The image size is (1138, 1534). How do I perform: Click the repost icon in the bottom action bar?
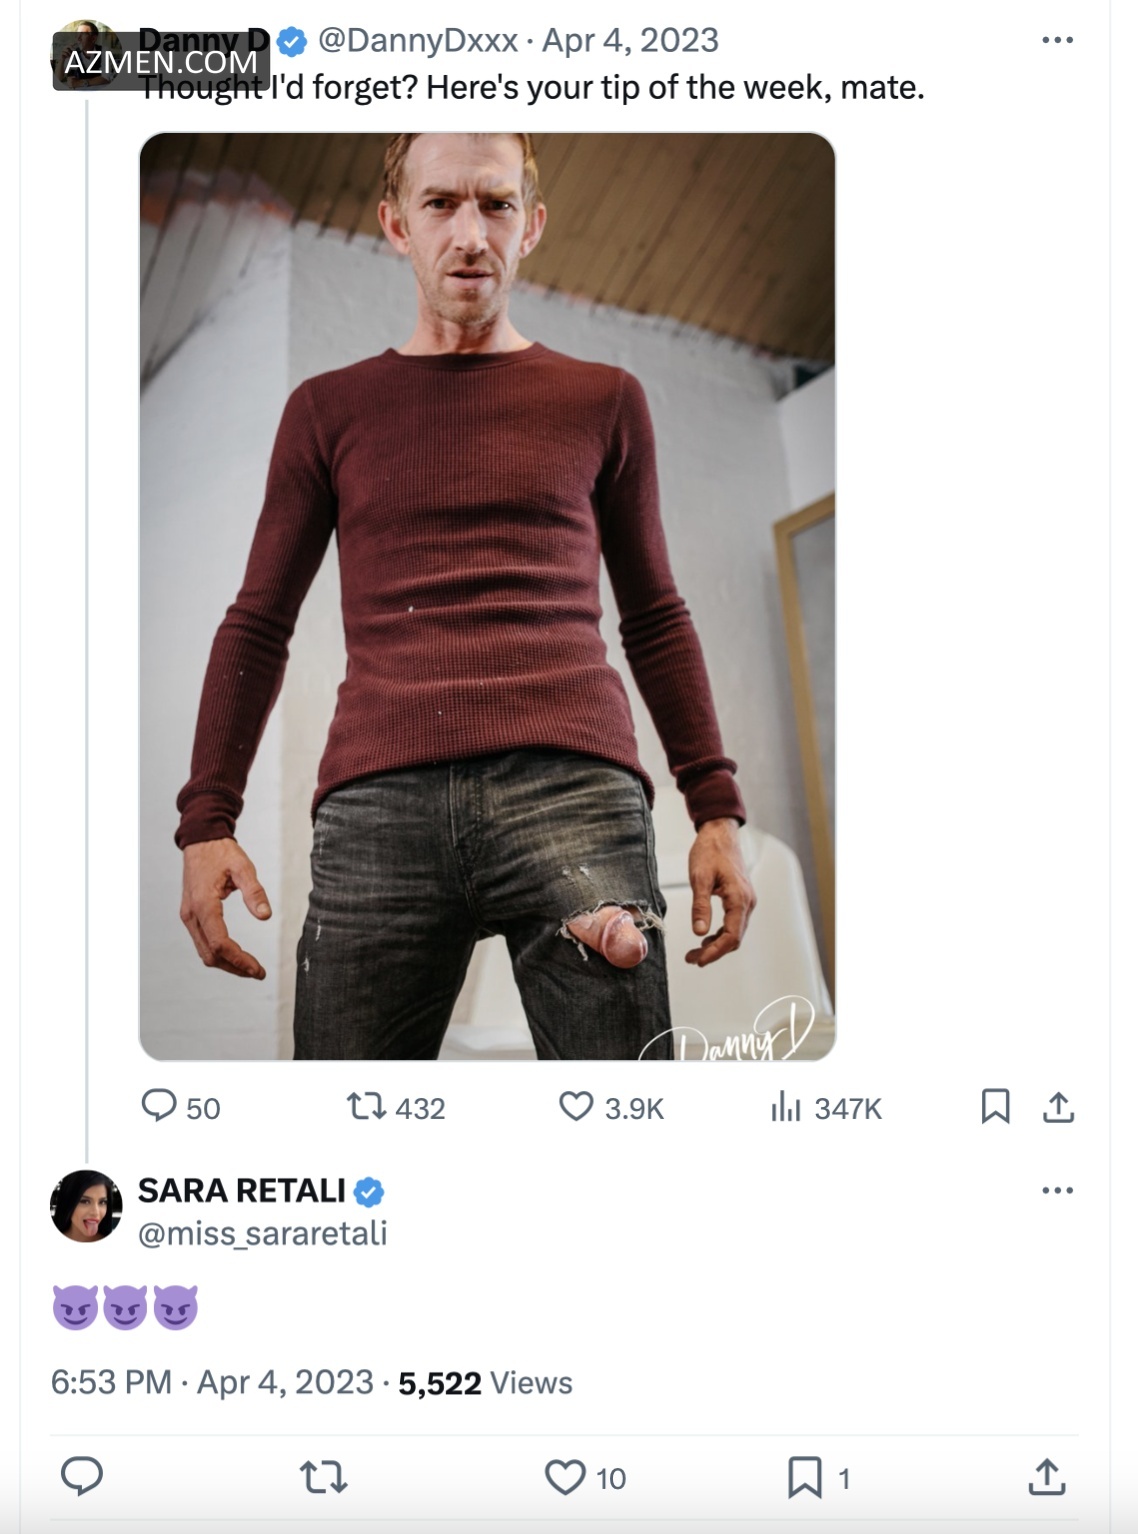(324, 1477)
